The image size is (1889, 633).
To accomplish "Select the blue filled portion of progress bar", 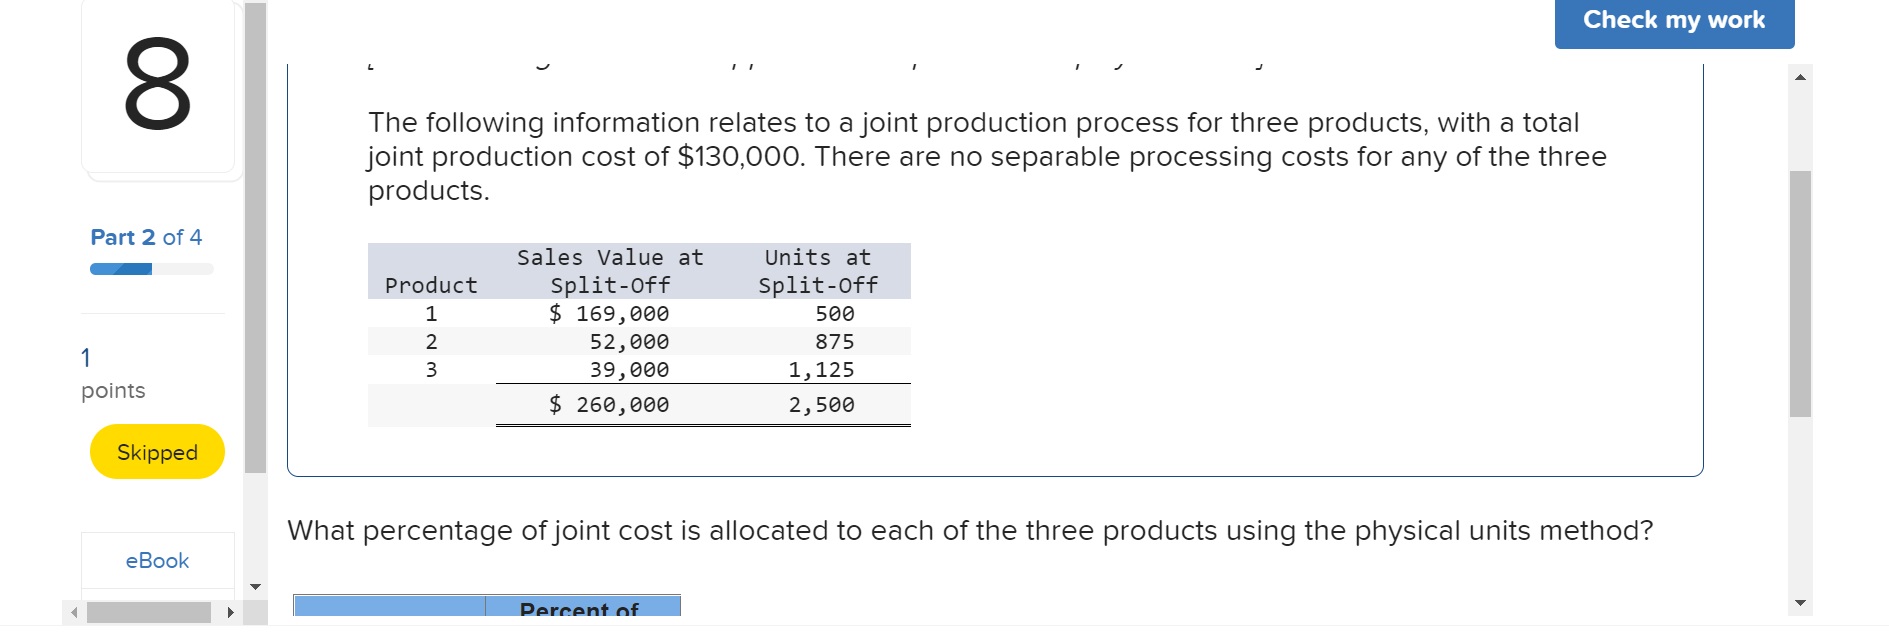I will (120, 268).
